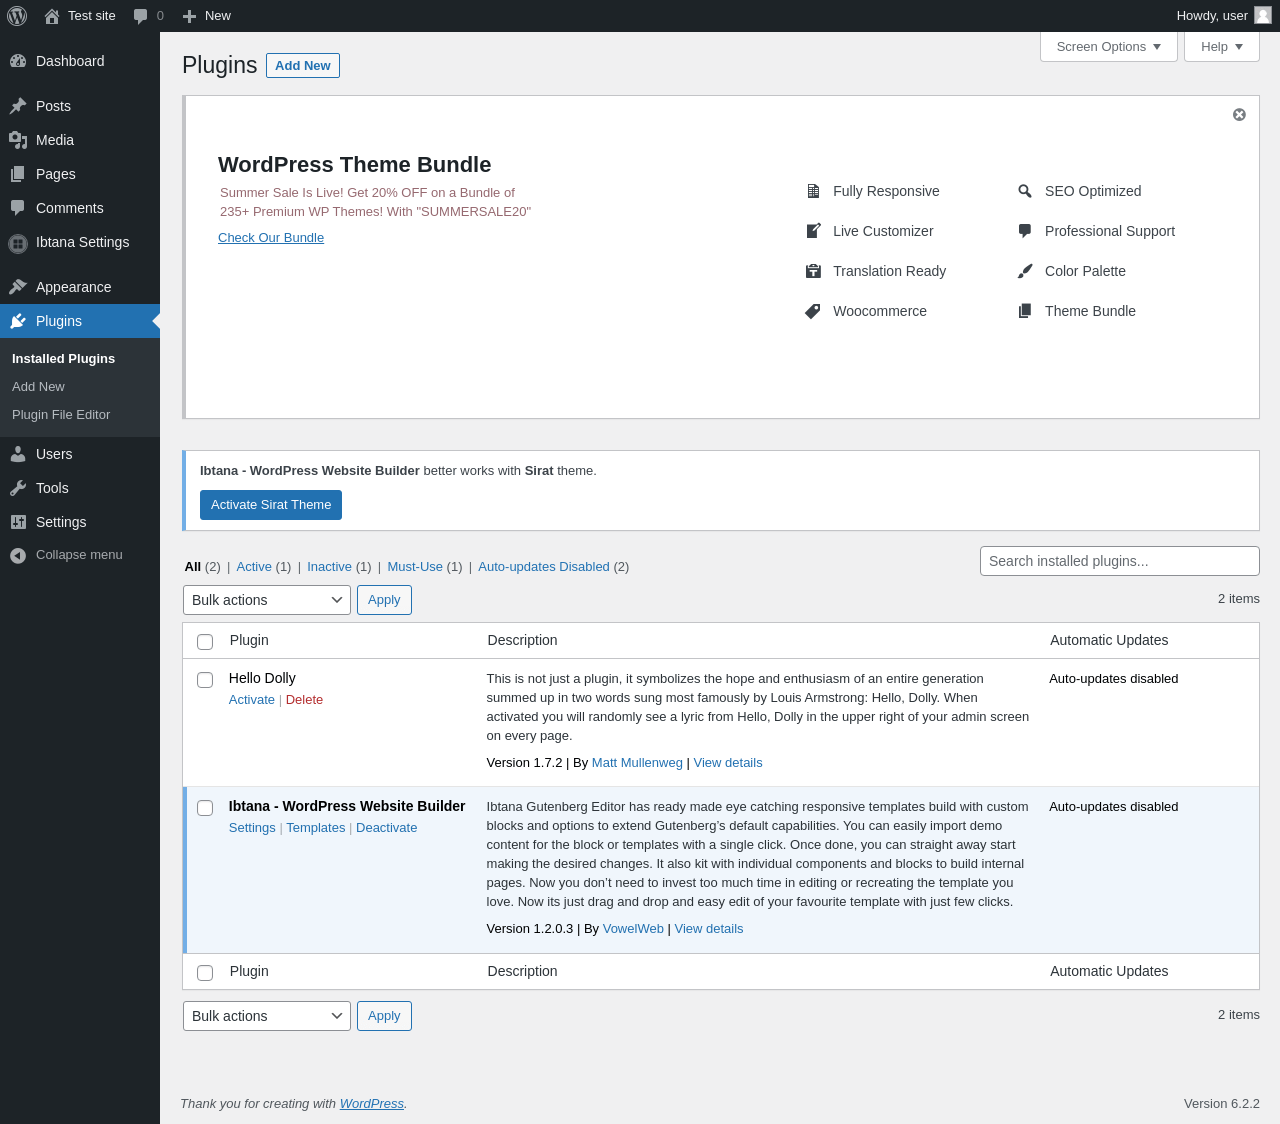Screen dimensions: 1280x1124
Task: Show All plugins filter
Action: 193,567
